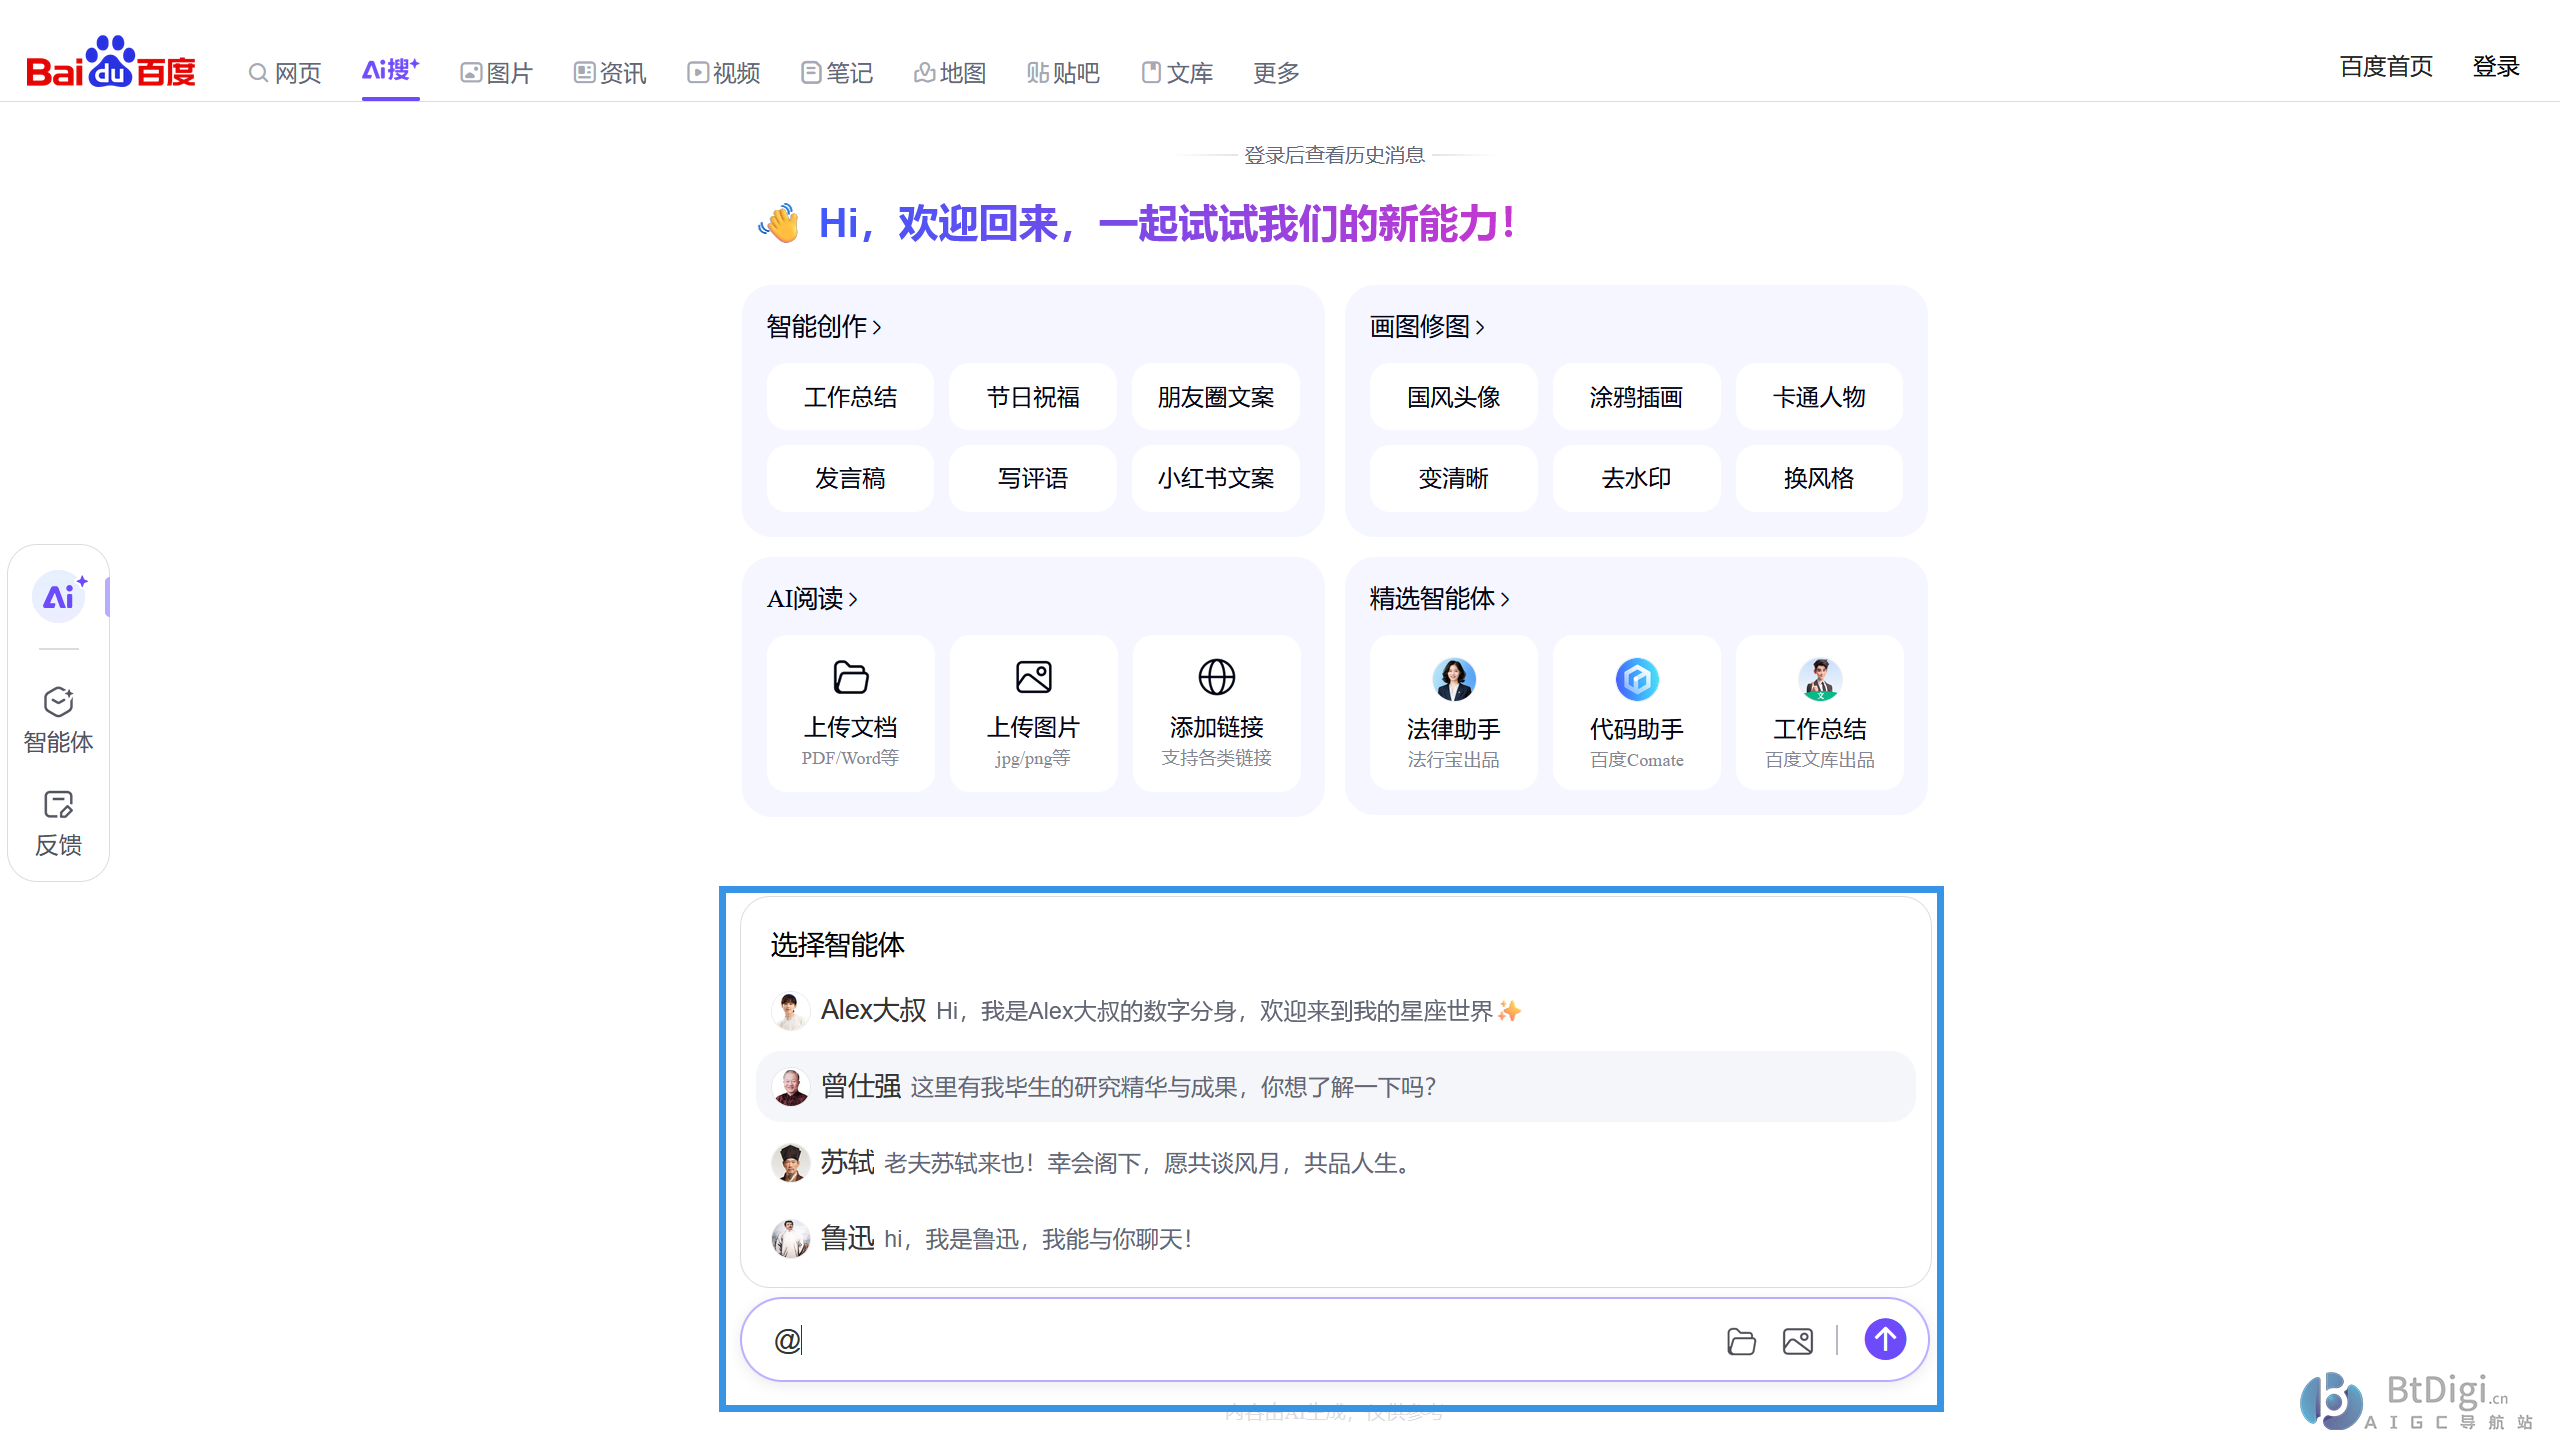2560x1440 pixels.
Task: Select the Alex大叔 agent
Action: [1336, 1011]
